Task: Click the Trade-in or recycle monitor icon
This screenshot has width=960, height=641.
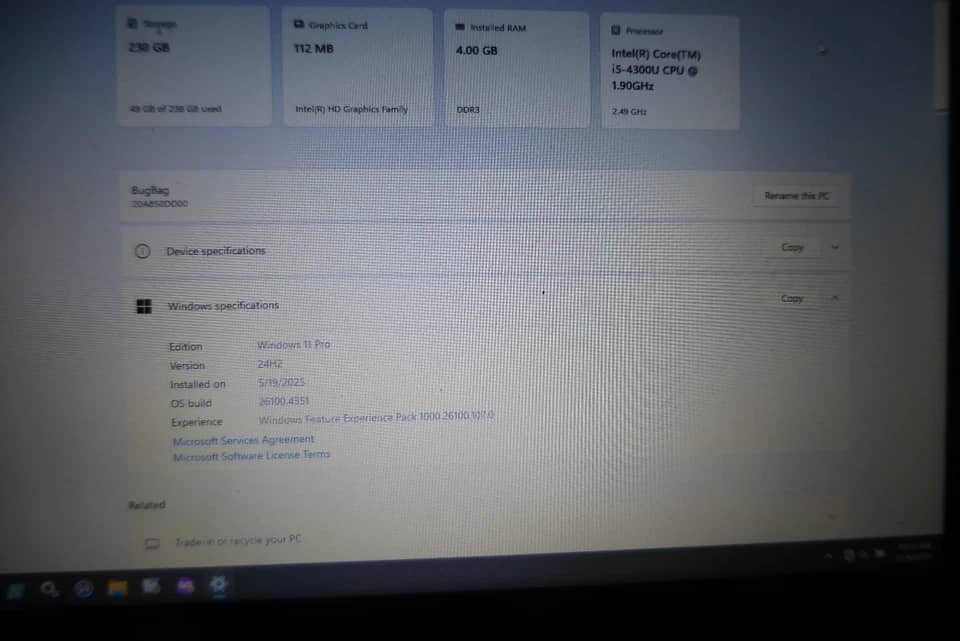Action: click(x=152, y=543)
